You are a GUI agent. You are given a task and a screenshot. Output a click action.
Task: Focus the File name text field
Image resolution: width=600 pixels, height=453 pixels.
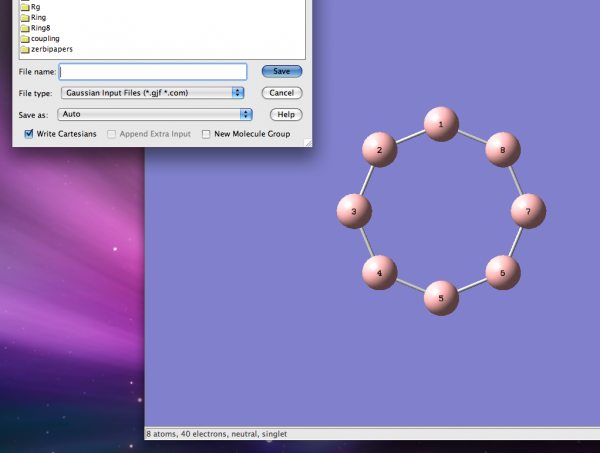tap(153, 72)
